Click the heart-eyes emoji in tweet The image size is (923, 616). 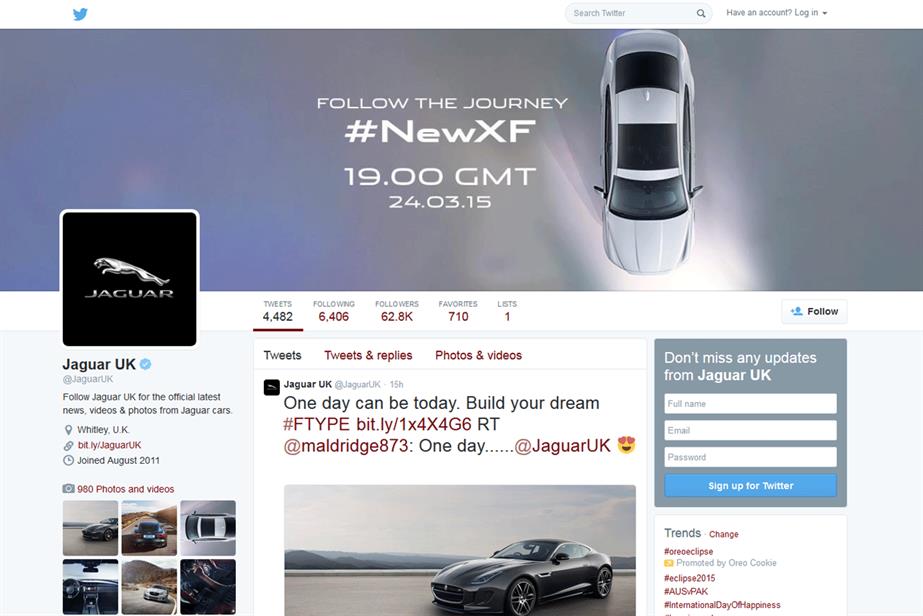[626, 445]
